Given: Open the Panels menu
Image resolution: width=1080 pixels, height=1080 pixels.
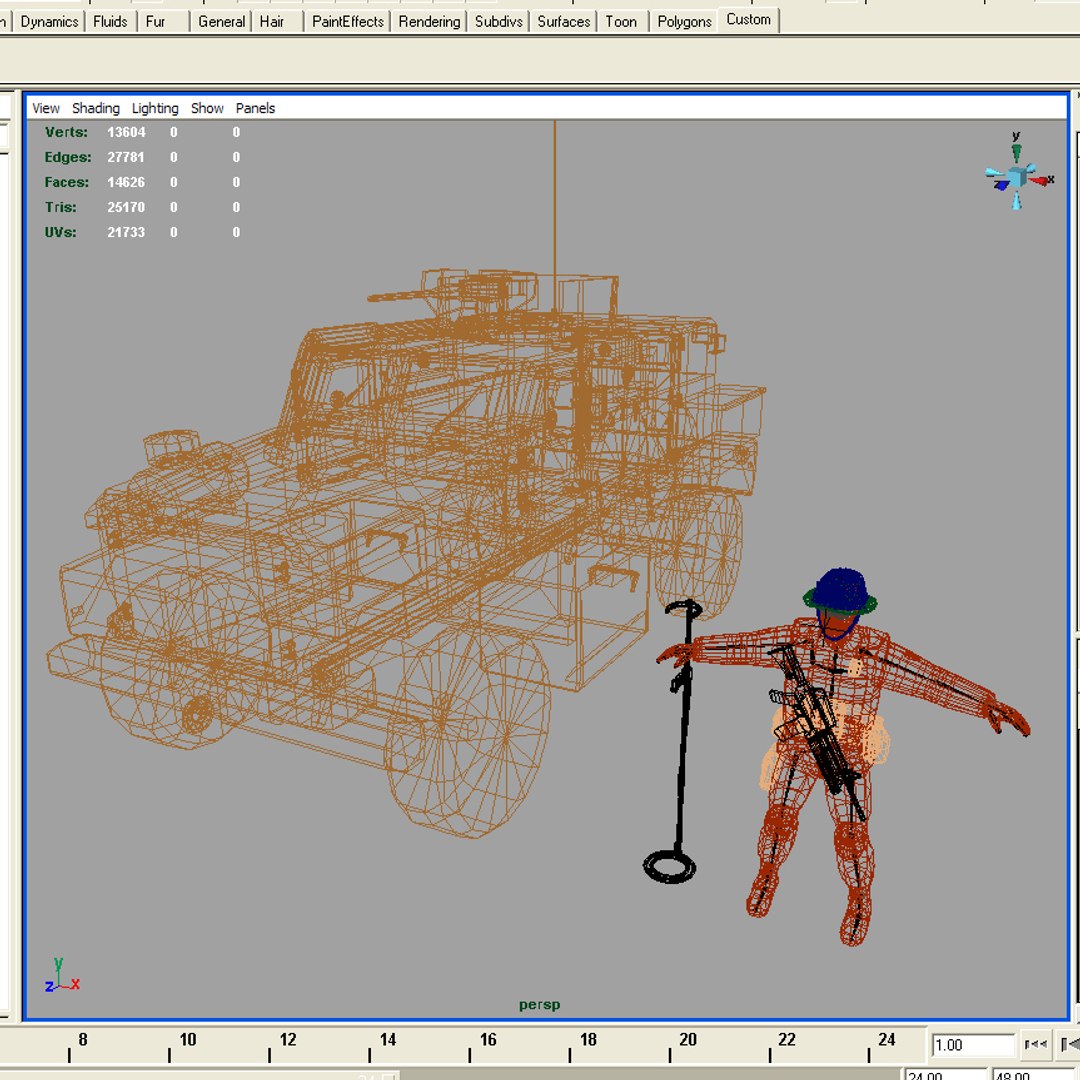Looking at the screenshot, I should point(255,108).
